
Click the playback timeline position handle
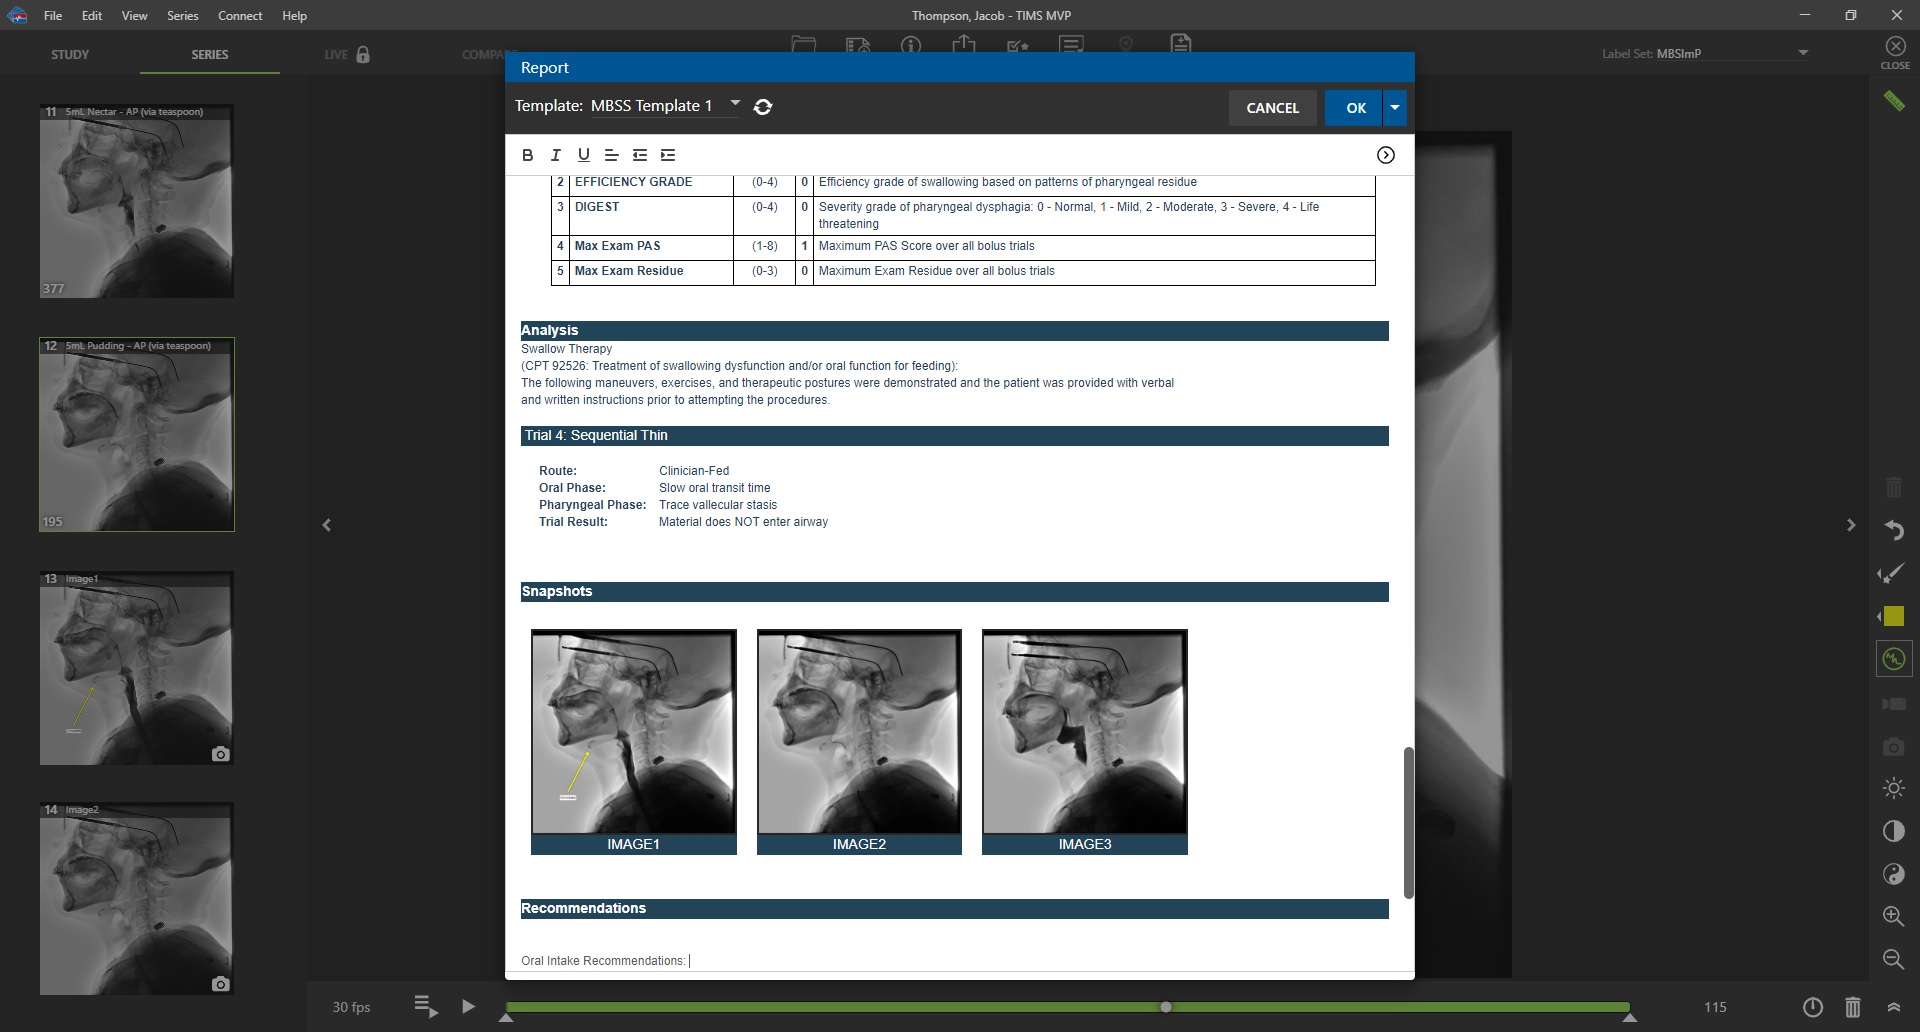1165,1007
